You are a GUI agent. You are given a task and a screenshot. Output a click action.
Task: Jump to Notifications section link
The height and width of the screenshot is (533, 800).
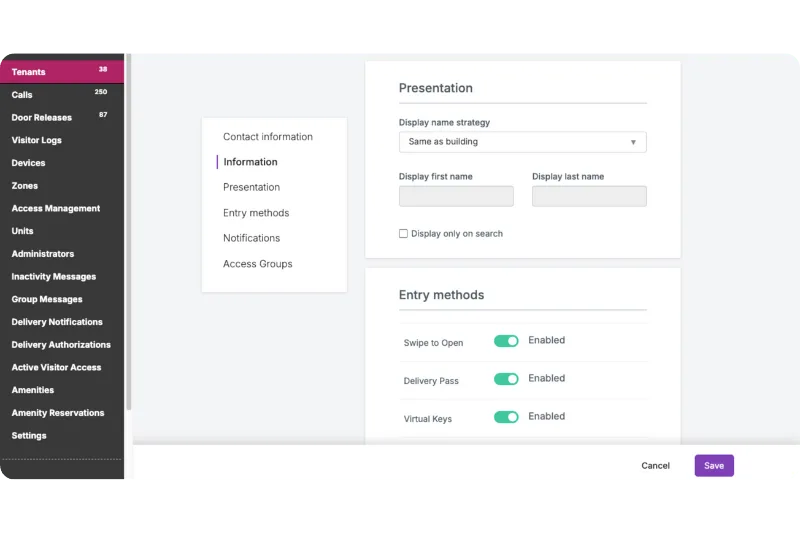click(x=252, y=238)
